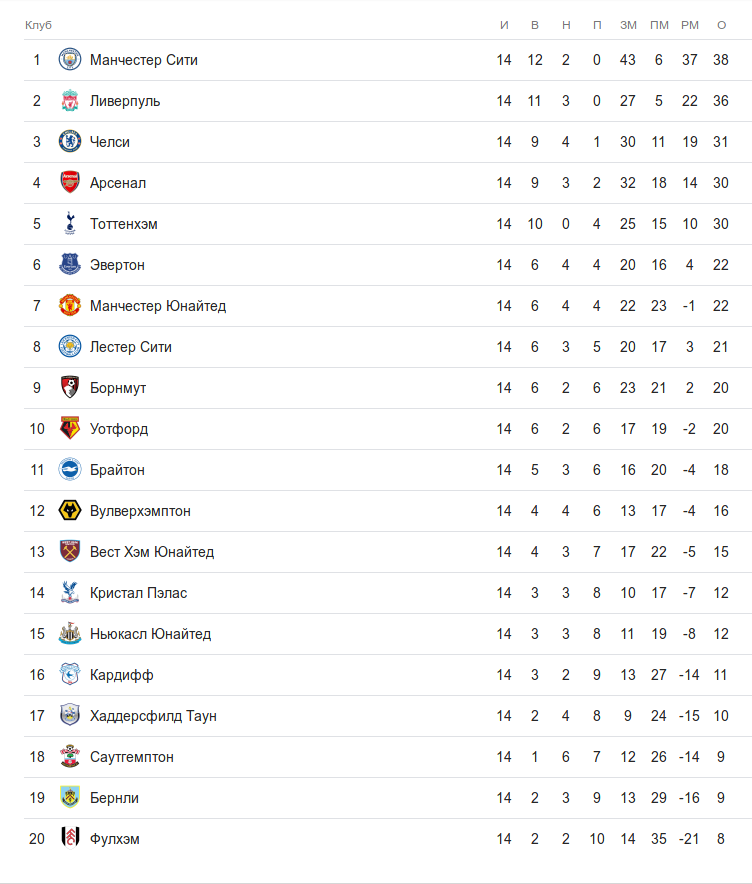The image size is (752, 884).
Task: Click the Everton club badge
Action: pos(69,265)
